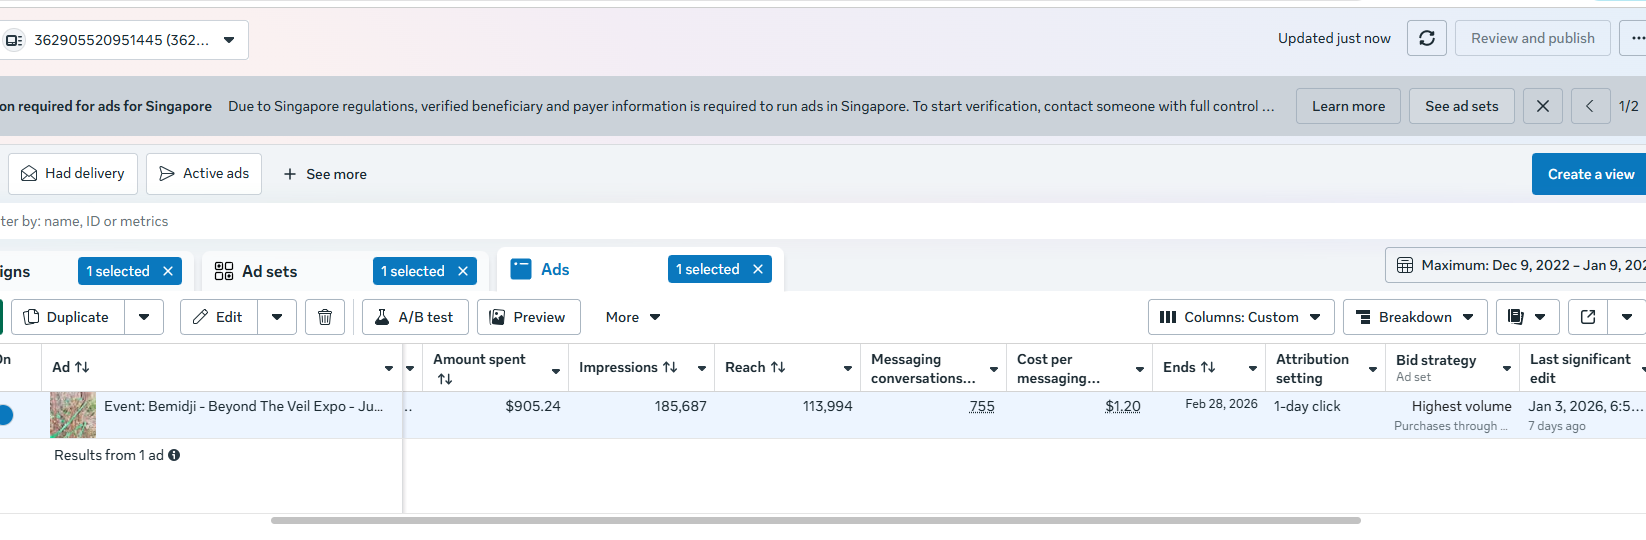Switch to the Ad sets tab
The height and width of the screenshot is (540, 1646).
269,271
